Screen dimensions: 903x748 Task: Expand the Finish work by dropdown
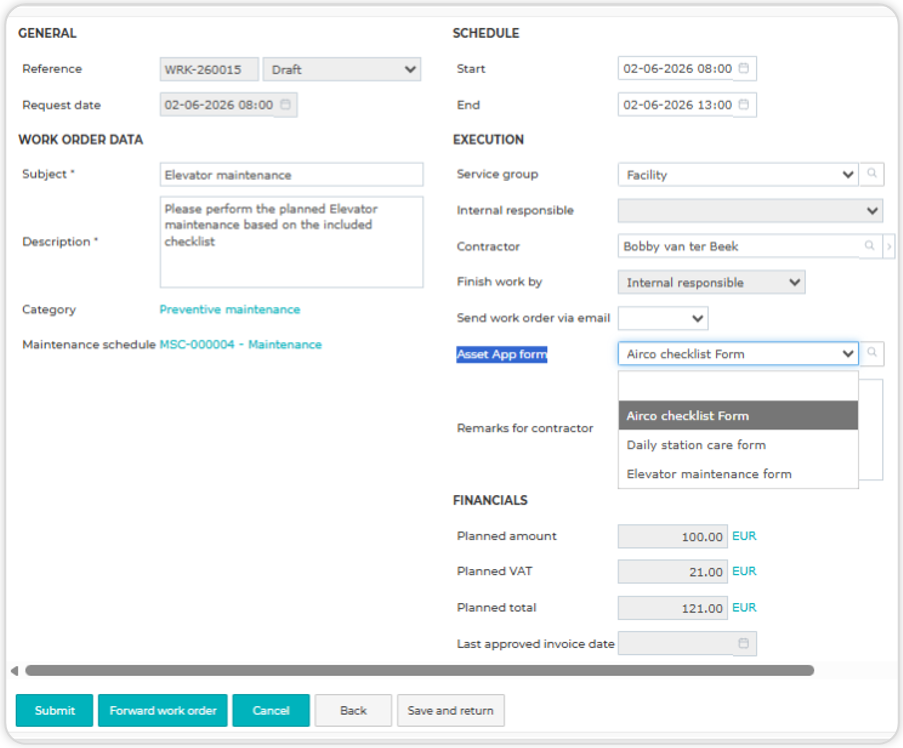click(711, 282)
